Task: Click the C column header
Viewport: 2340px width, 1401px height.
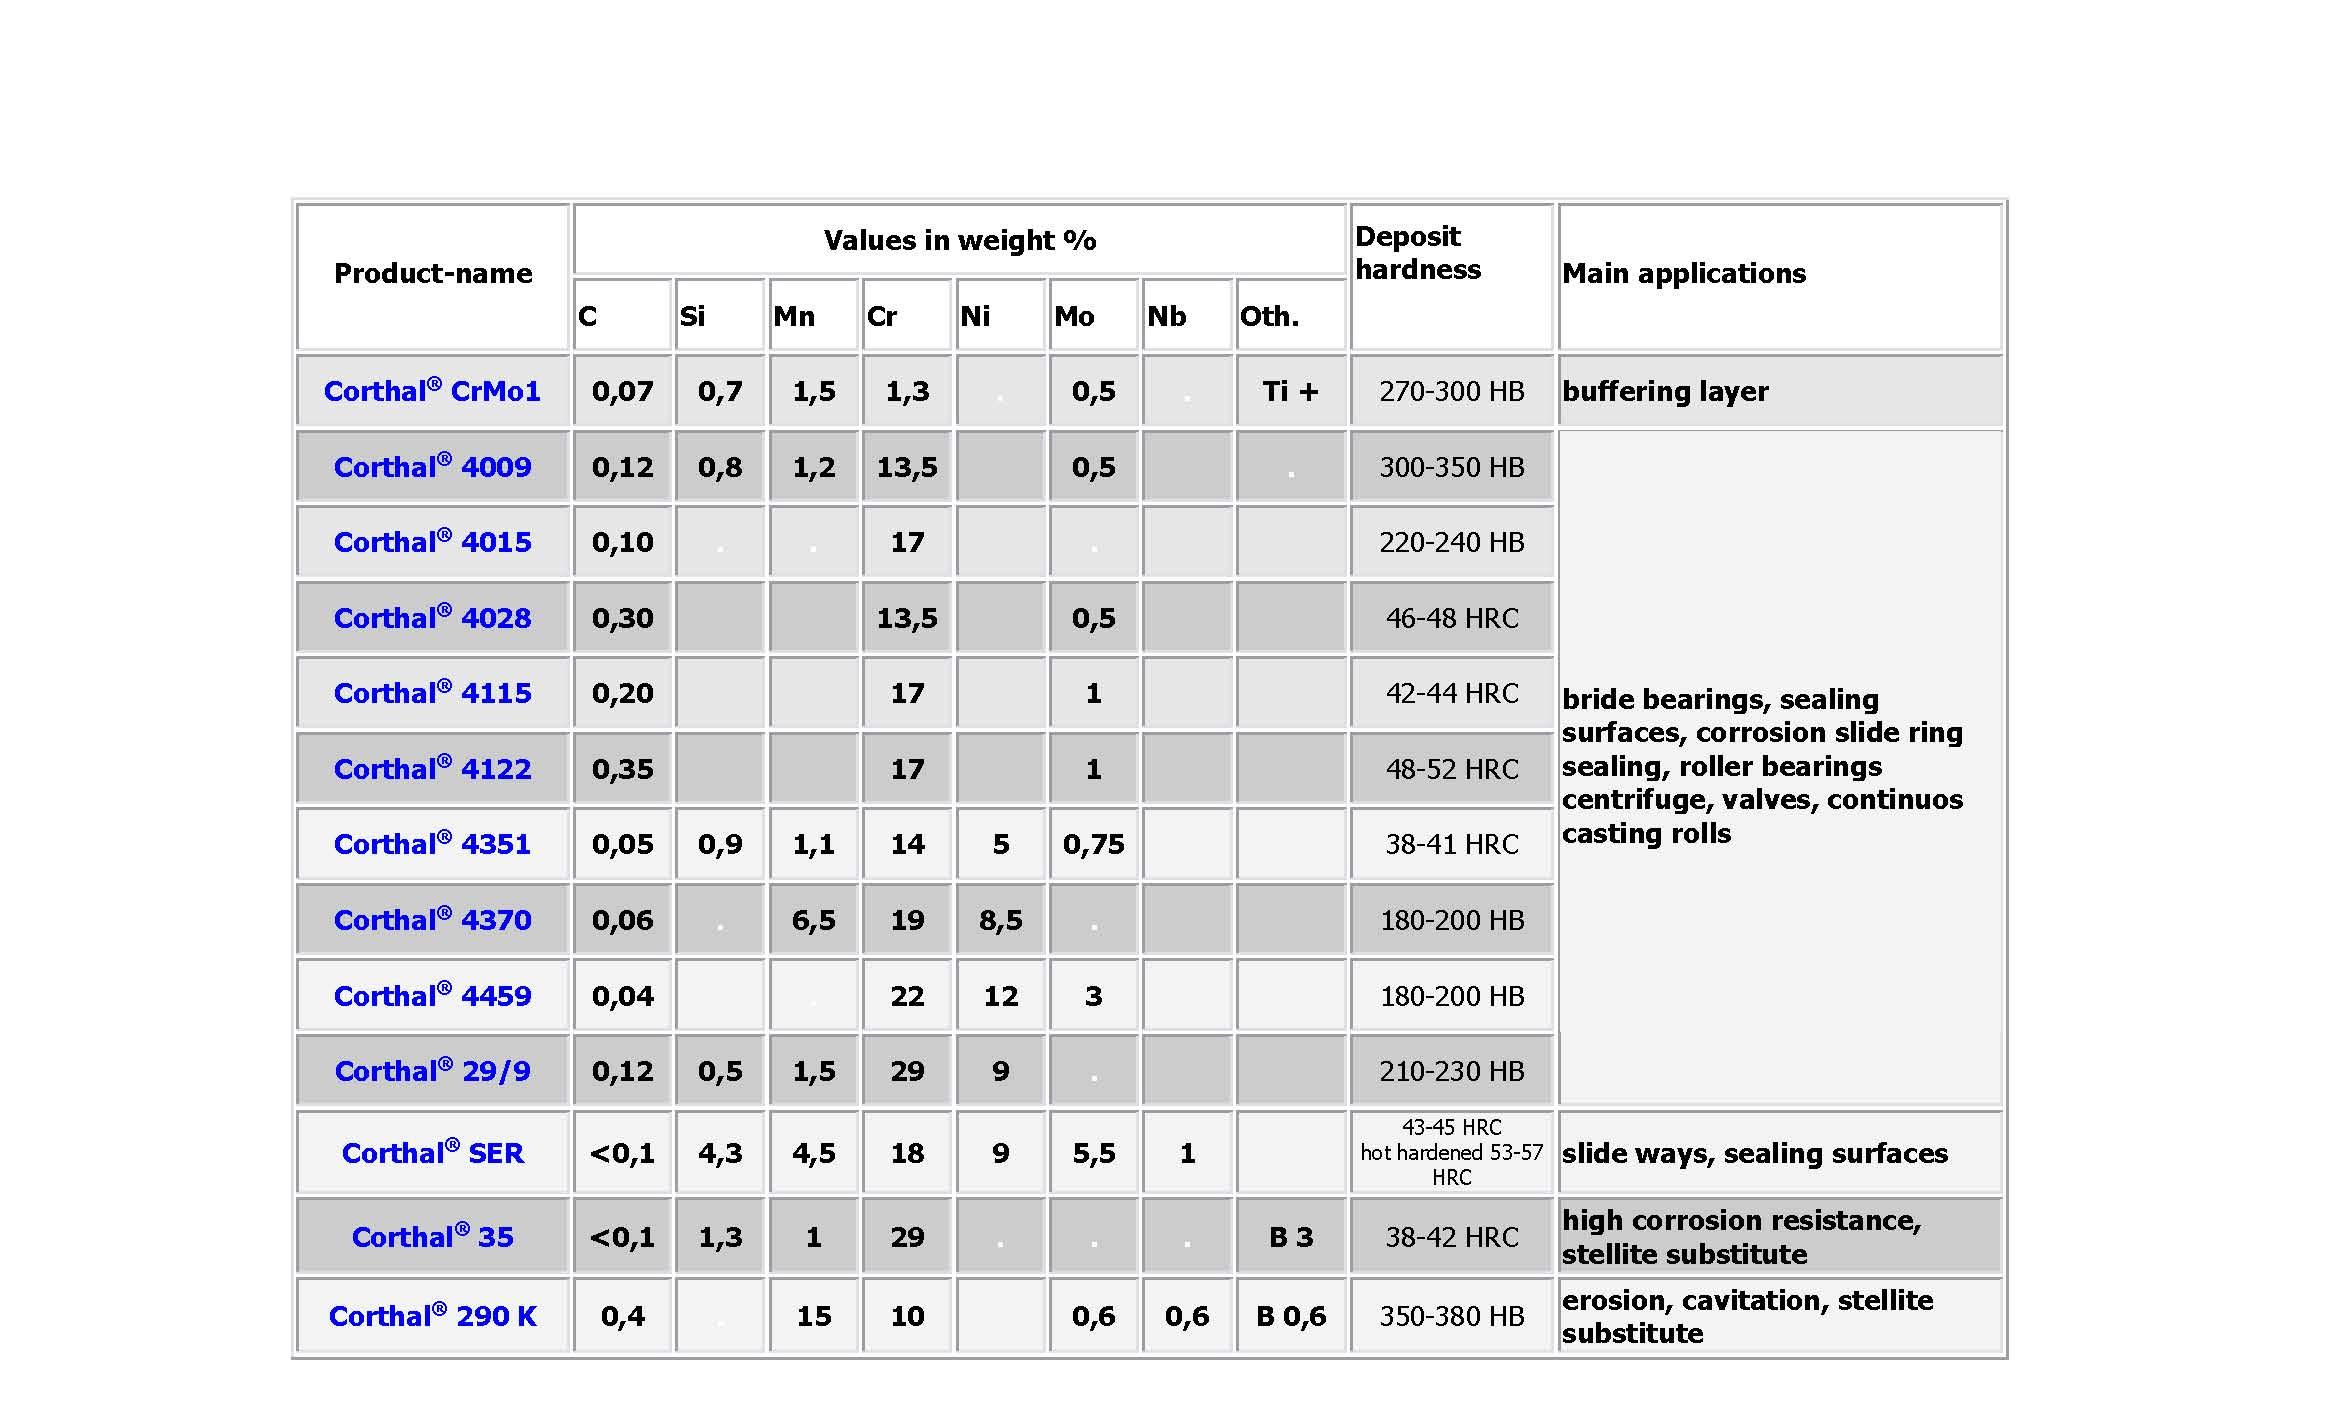Action: [x=622, y=315]
